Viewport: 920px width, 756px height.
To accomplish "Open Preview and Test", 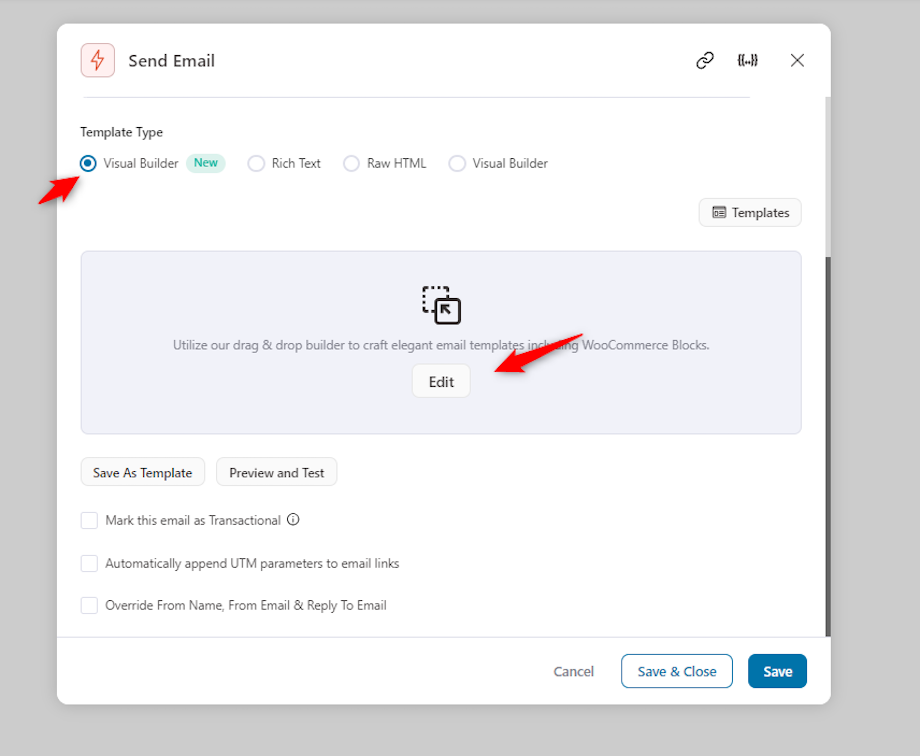I will 276,472.
